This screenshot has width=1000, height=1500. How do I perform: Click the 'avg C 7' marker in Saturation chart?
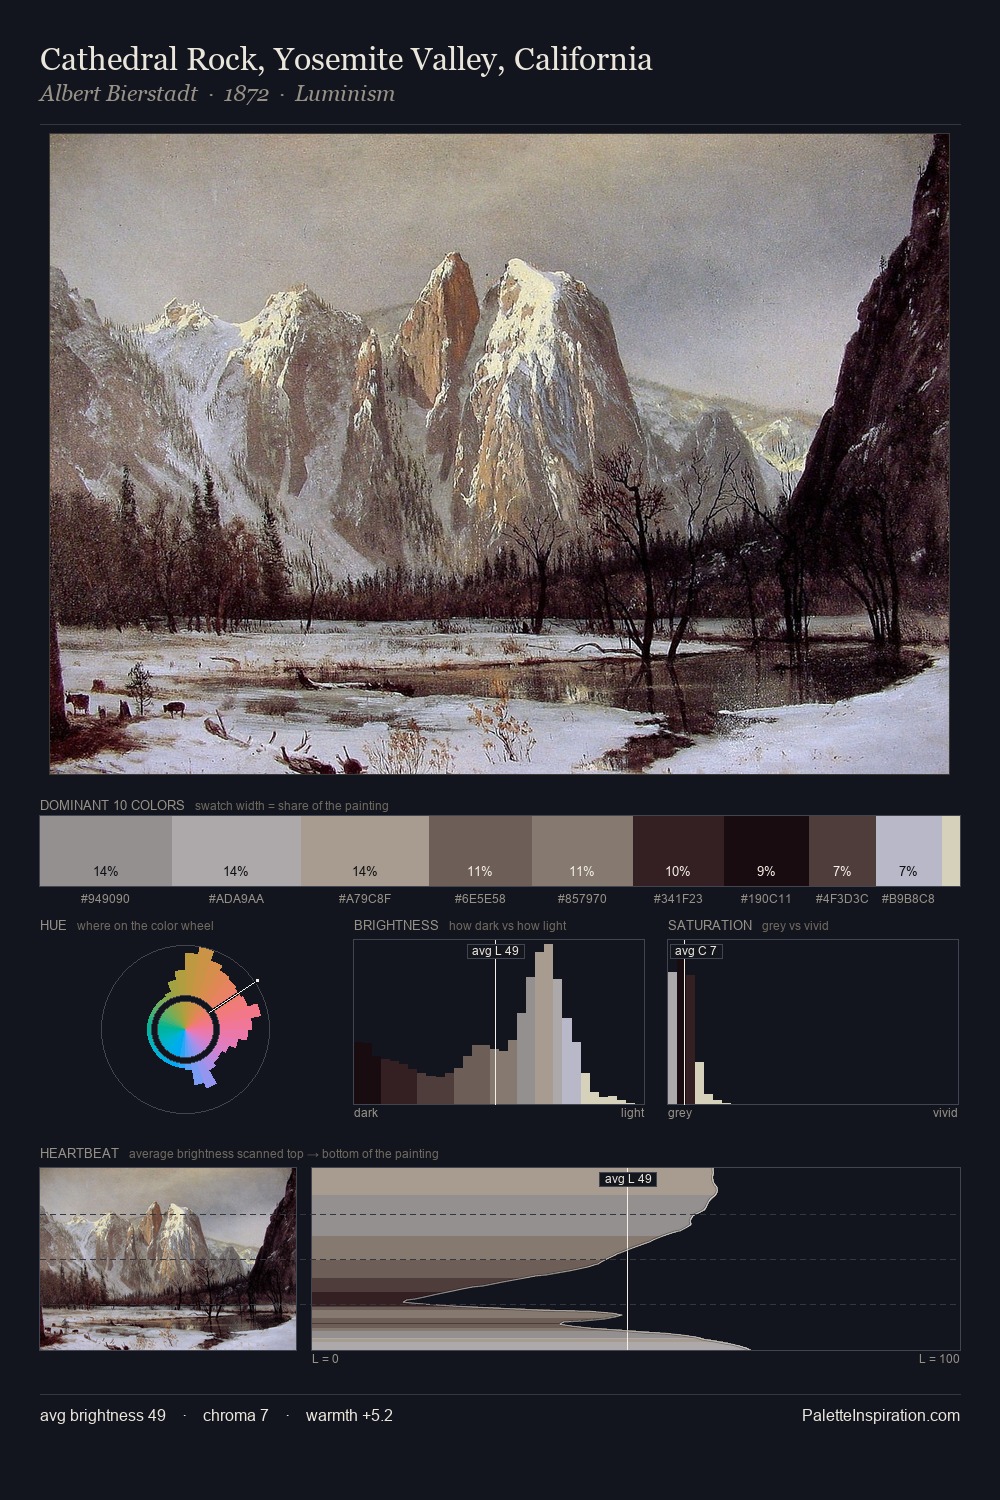point(696,951)
